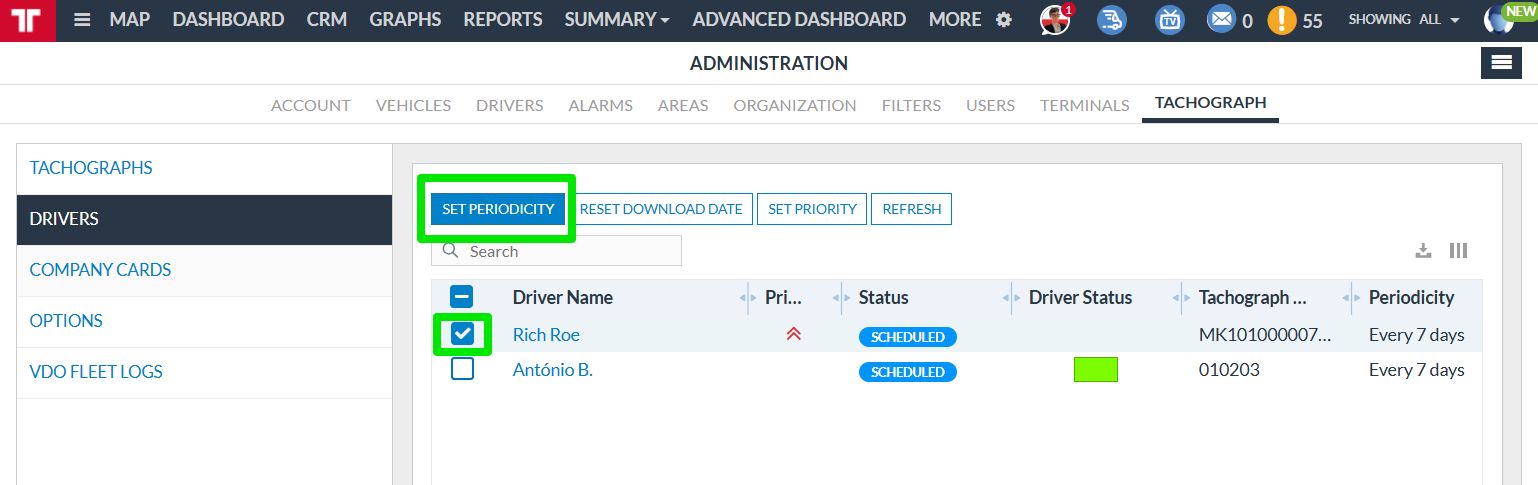Toggle the select-all header checkbox
The image size is (1538, 485).
tap(461, 296)
